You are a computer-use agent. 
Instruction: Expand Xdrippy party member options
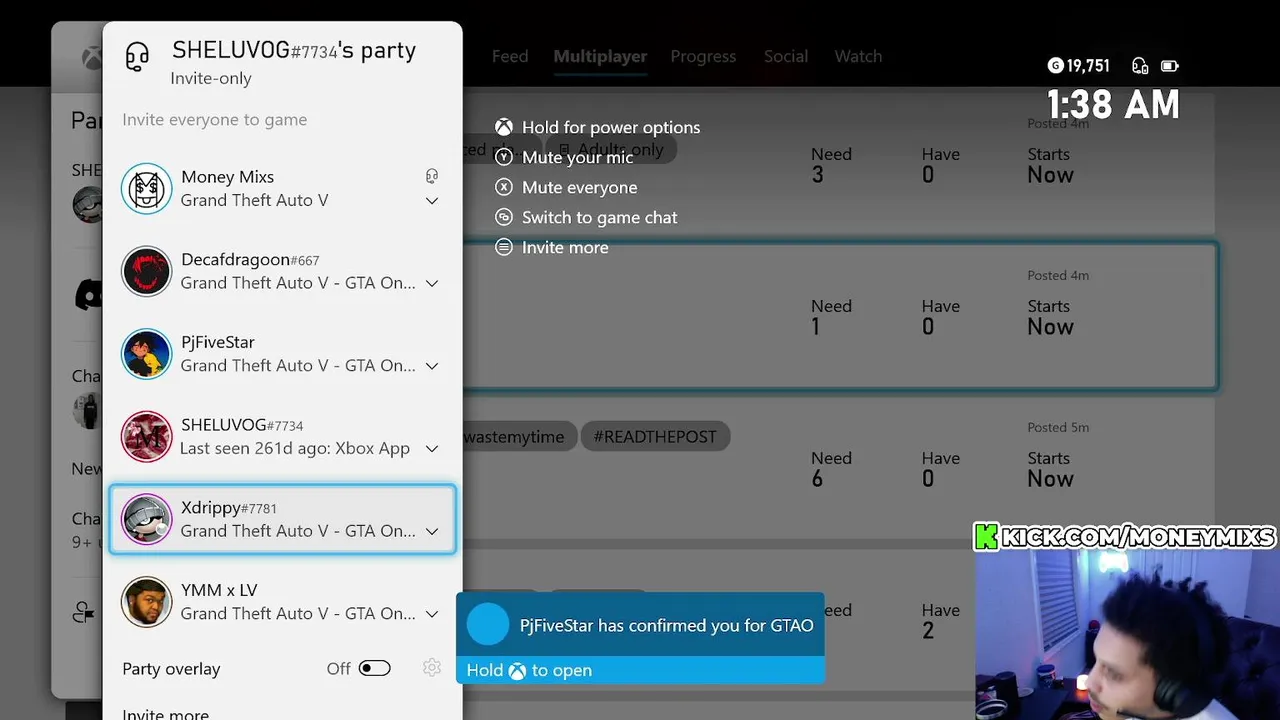point(432,532)
